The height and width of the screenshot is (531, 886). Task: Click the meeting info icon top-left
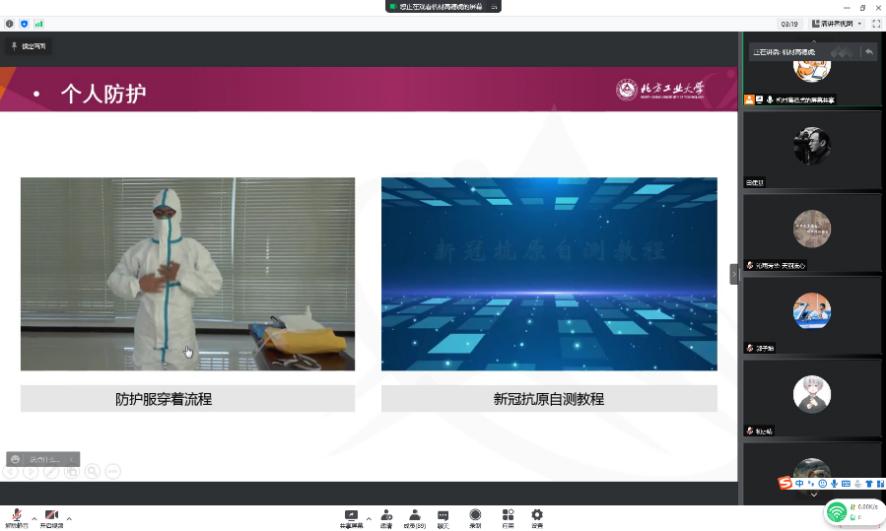click(10, 23)
